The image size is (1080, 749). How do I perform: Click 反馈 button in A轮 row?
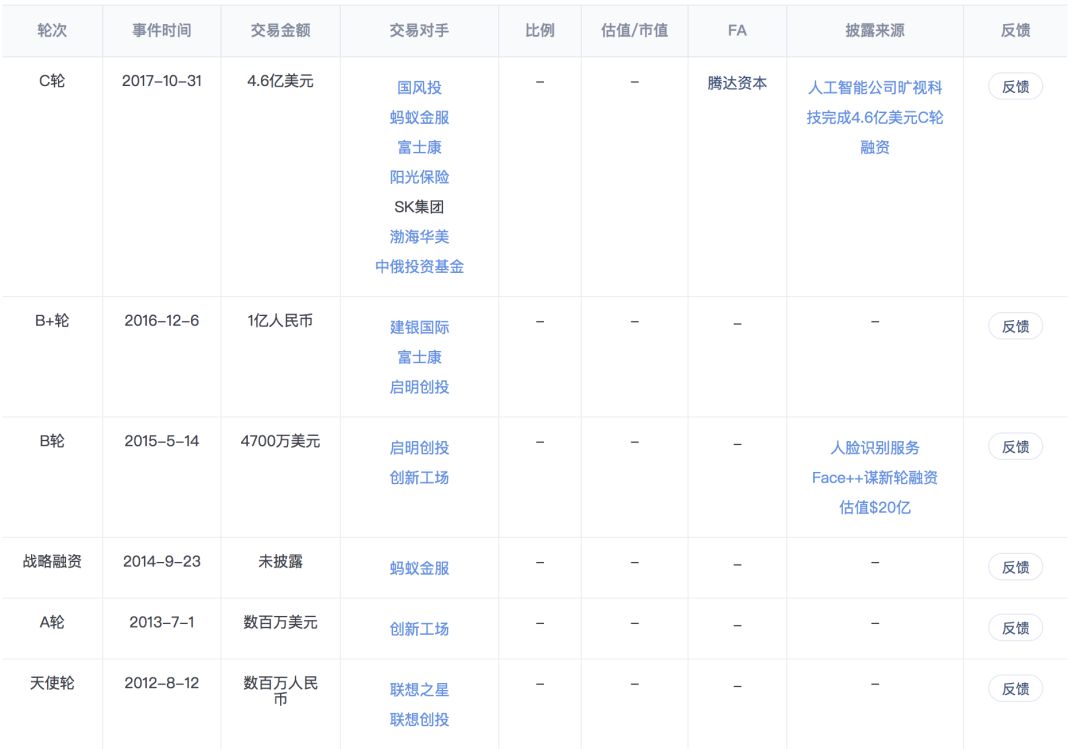point(1015,628)
